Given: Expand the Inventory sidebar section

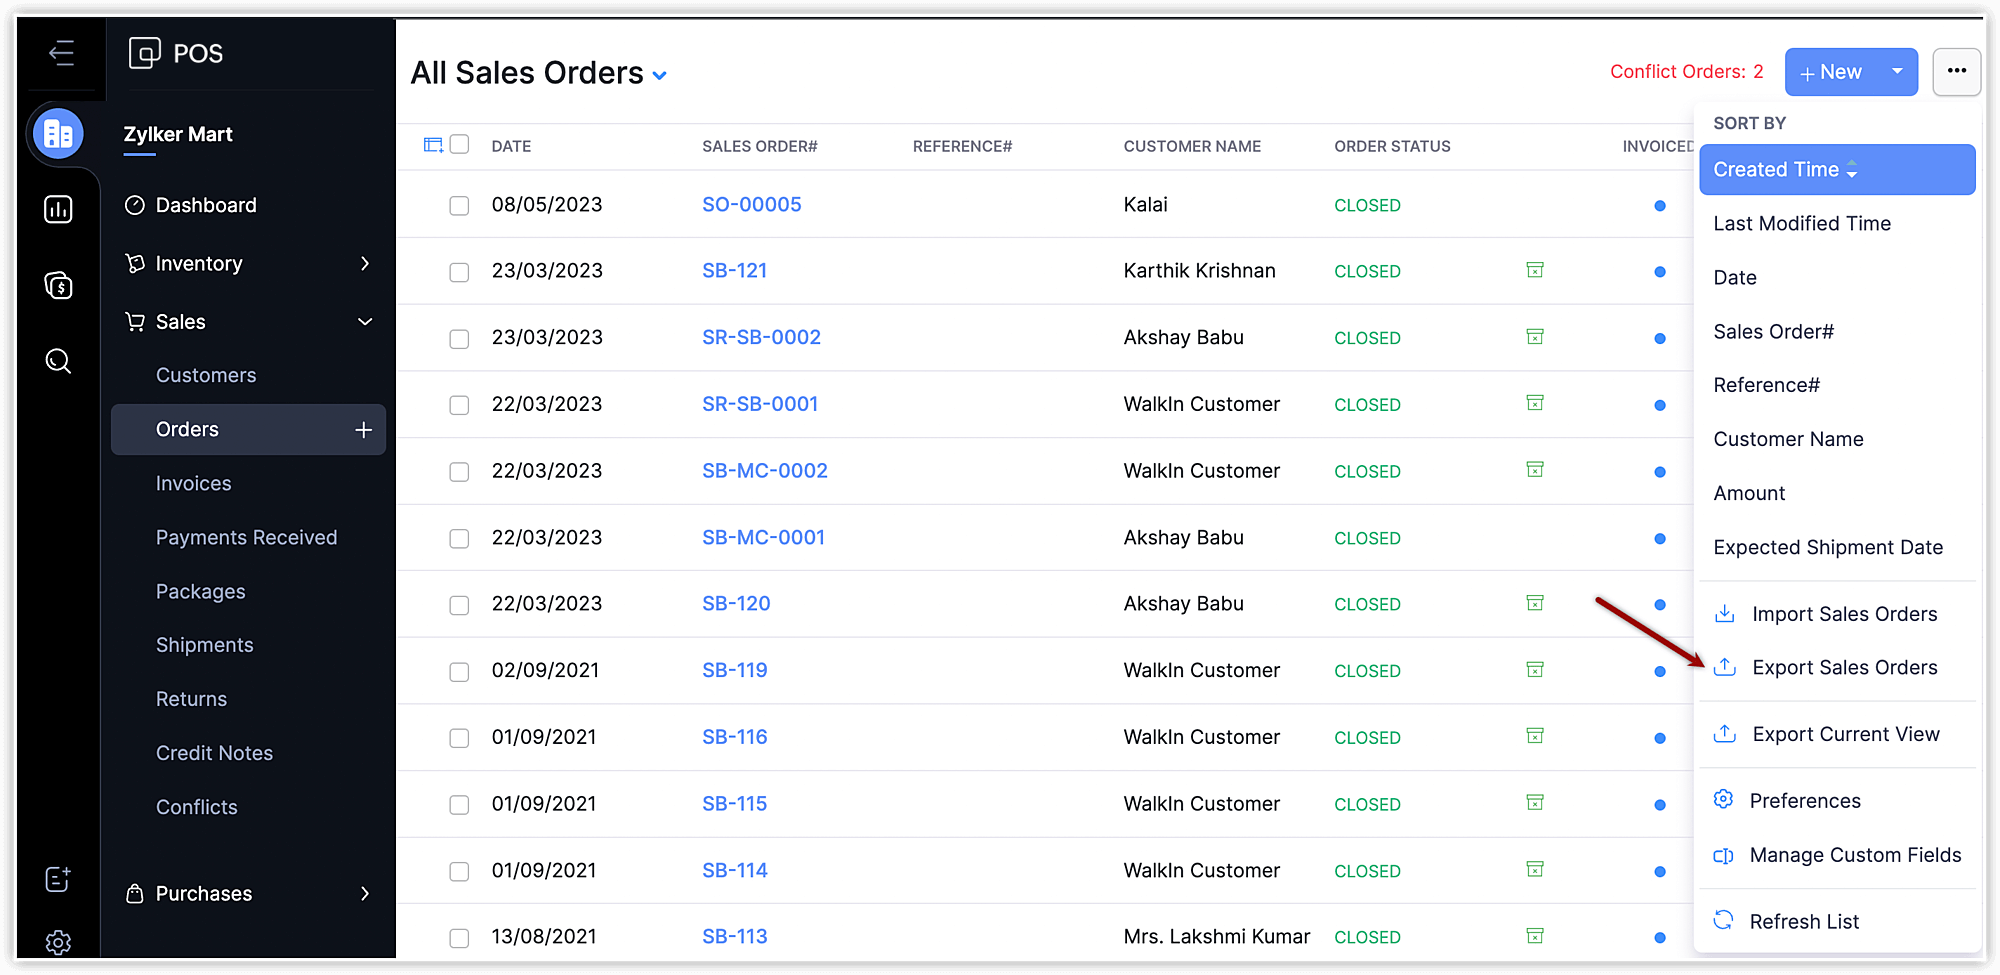Looking at the screenshot, I should pyautogui.click(x=364, y=263).
